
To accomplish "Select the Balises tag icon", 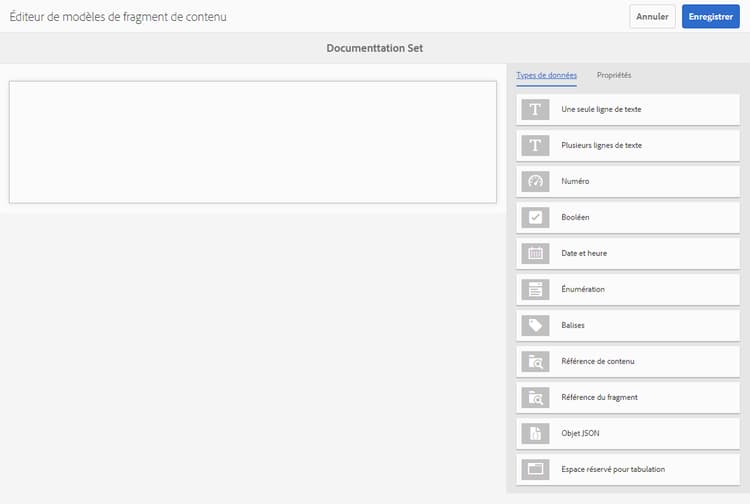I will click(x=535, y=326).
